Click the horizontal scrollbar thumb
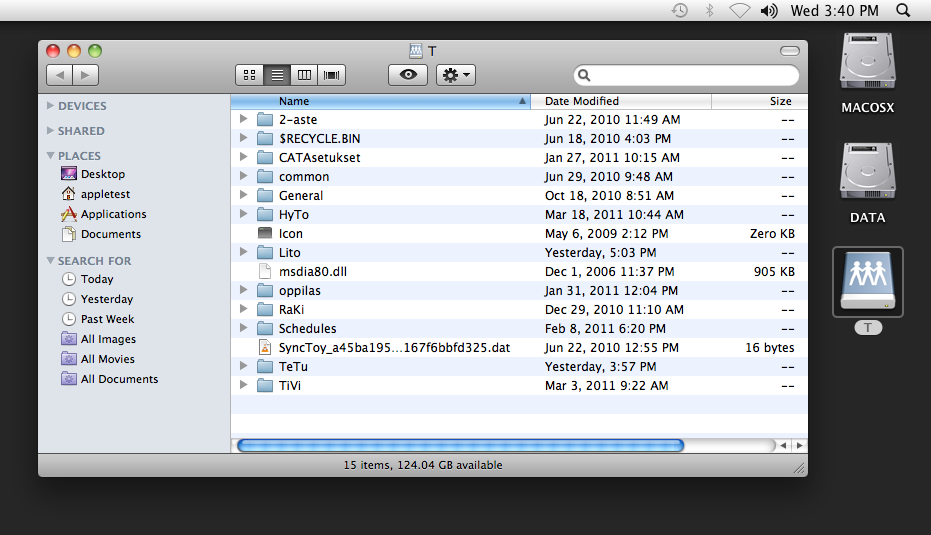Screen dimensions: 931x535 pos(460,445)
